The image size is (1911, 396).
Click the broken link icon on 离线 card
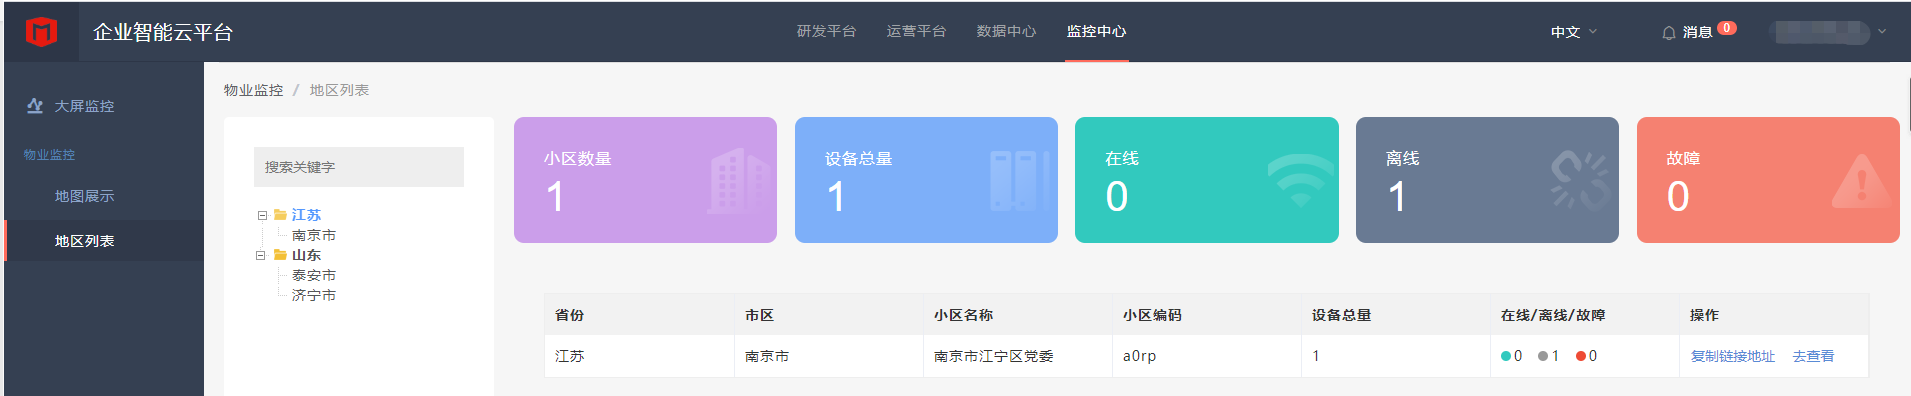coord(1580,180)
